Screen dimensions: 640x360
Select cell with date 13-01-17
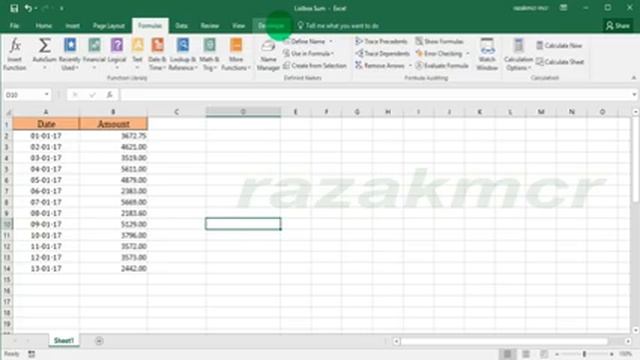pos(46,269)
